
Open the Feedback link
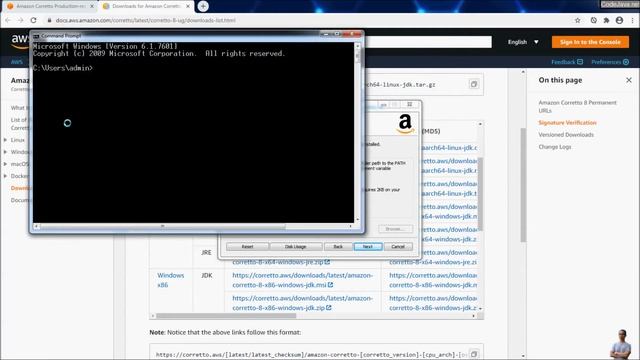point(567,62)
